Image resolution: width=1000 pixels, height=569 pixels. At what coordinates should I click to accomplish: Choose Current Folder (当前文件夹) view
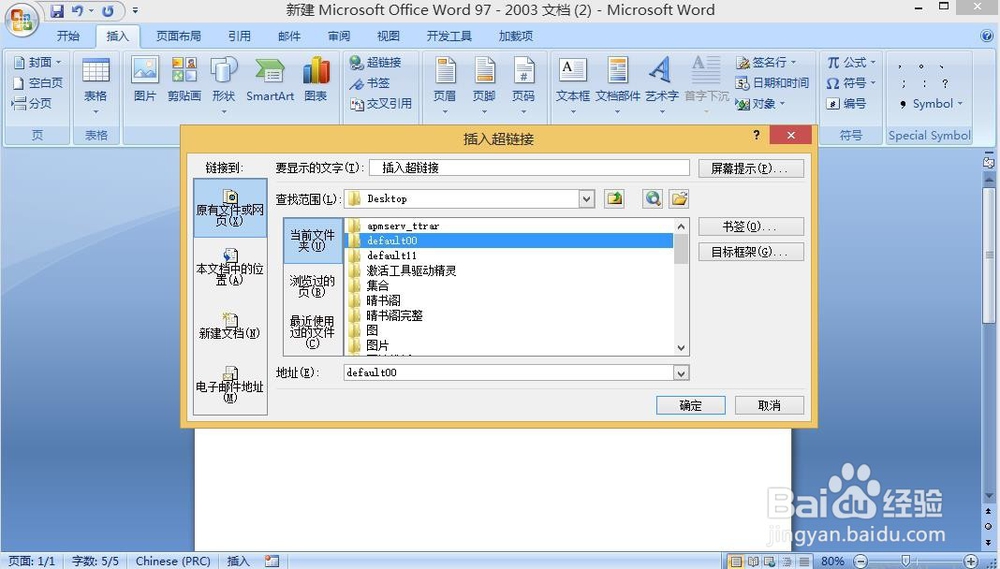[x=312, y=240]
